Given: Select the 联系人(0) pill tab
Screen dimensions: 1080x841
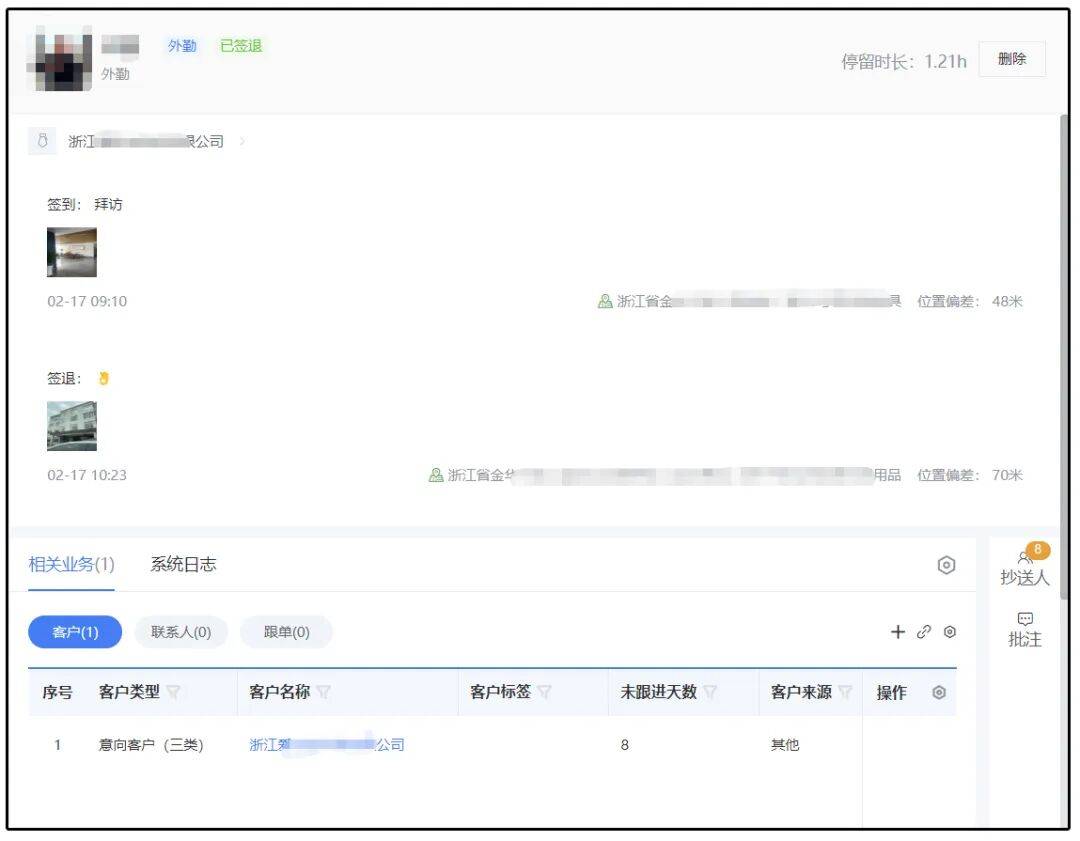Looking at the screenshot, I should pos(181,632).
